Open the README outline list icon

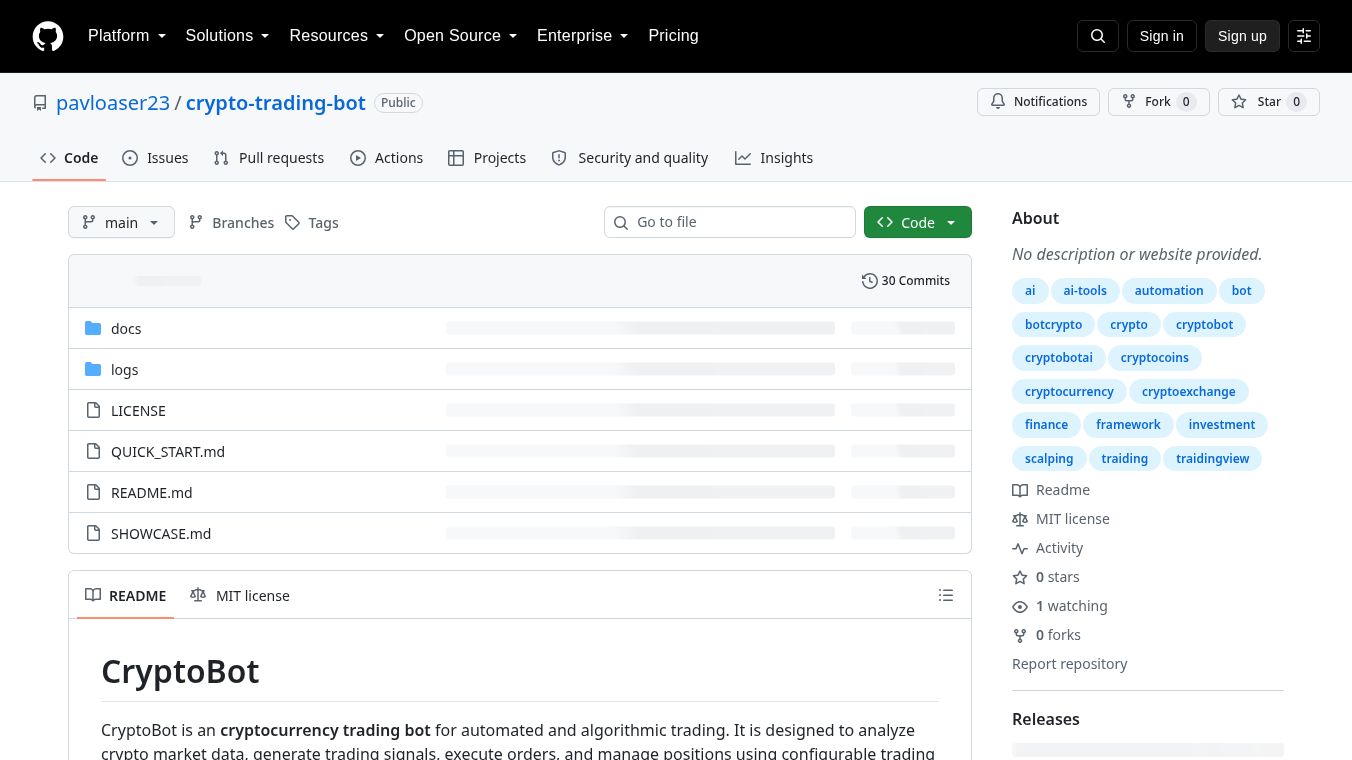pos(946,595)
